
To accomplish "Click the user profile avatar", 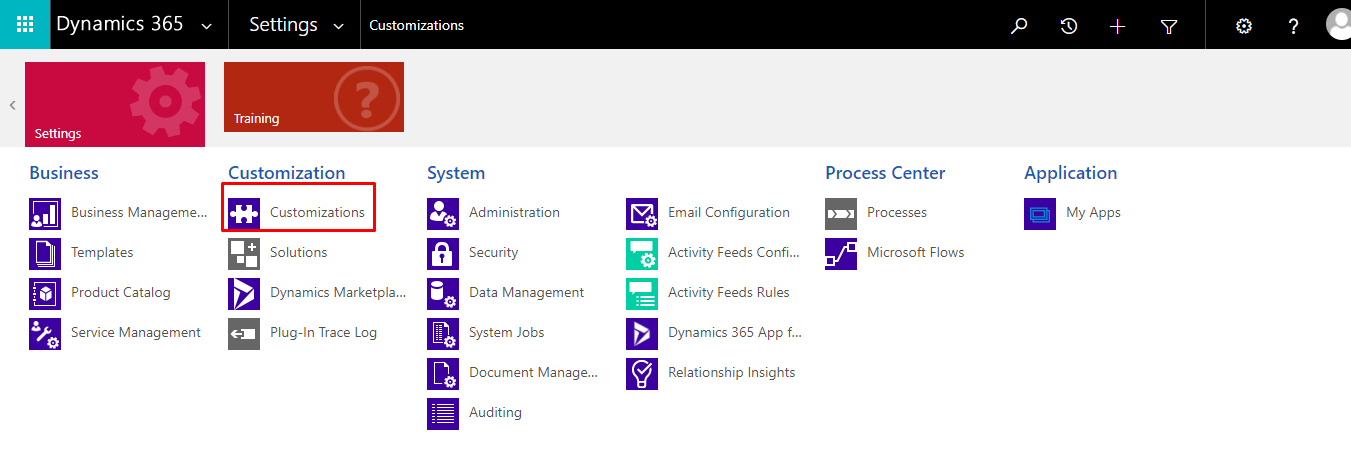I will (x=1338, y=24).
